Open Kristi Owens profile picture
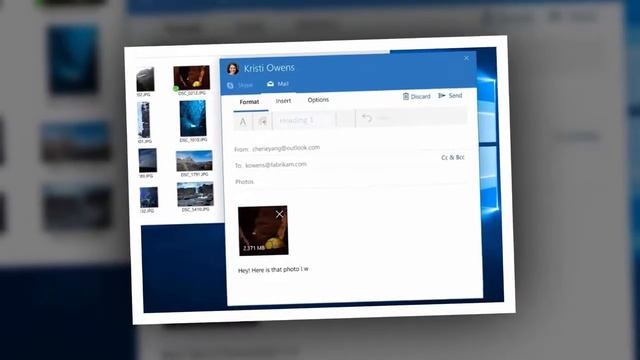 233,69
